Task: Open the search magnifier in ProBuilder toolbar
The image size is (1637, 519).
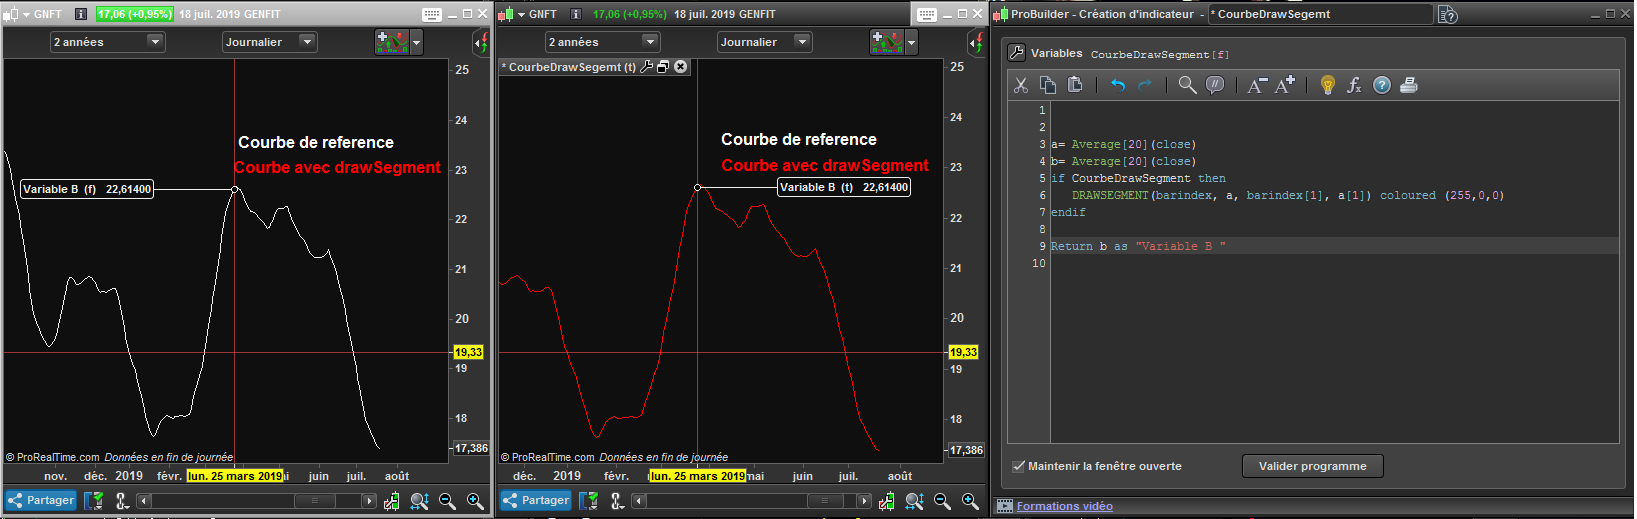Action: click(x=1187, y=85)
